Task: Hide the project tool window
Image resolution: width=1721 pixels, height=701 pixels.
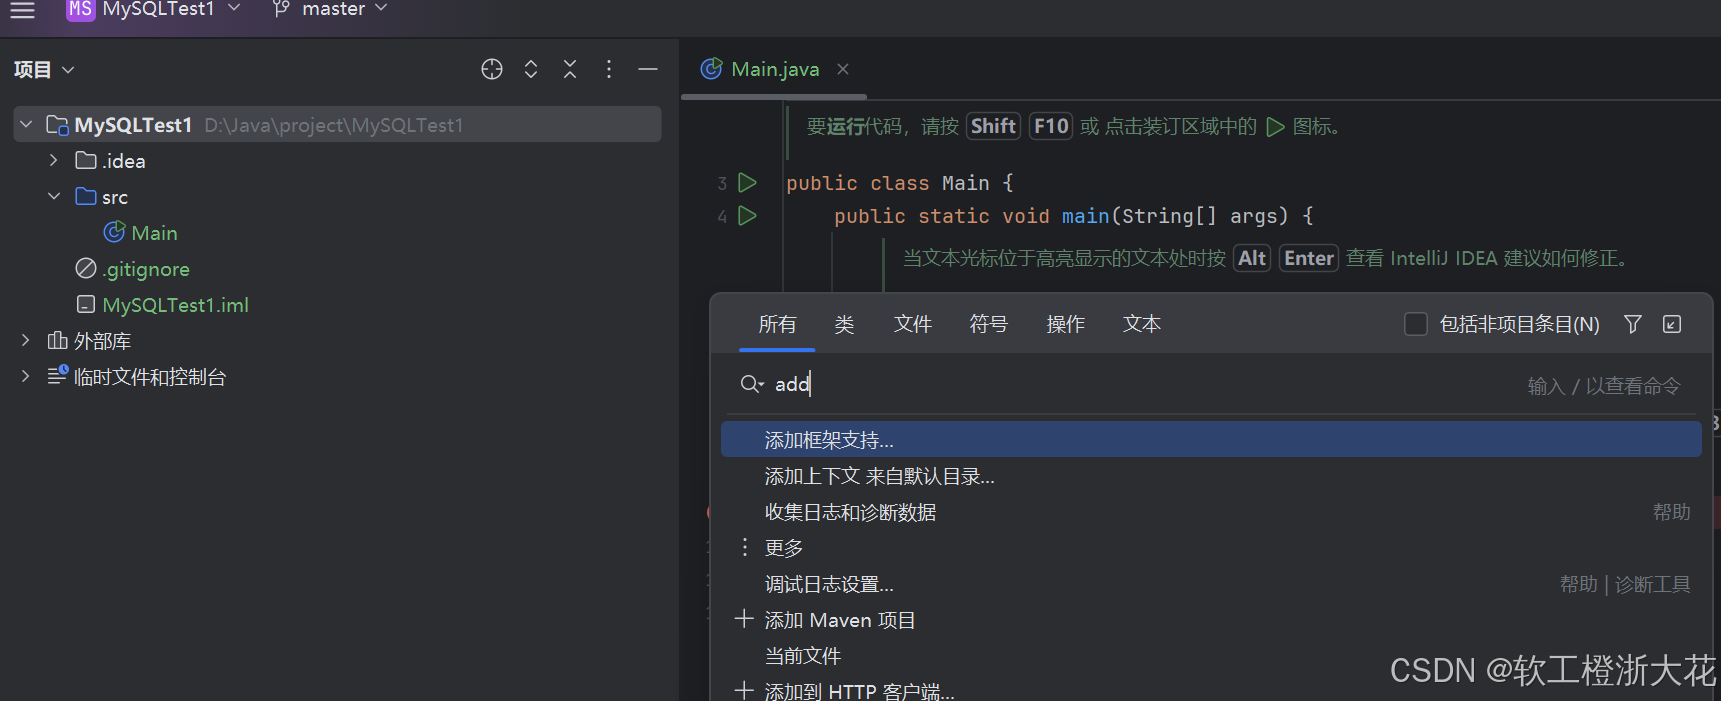Action: click(x=648, y=69)
